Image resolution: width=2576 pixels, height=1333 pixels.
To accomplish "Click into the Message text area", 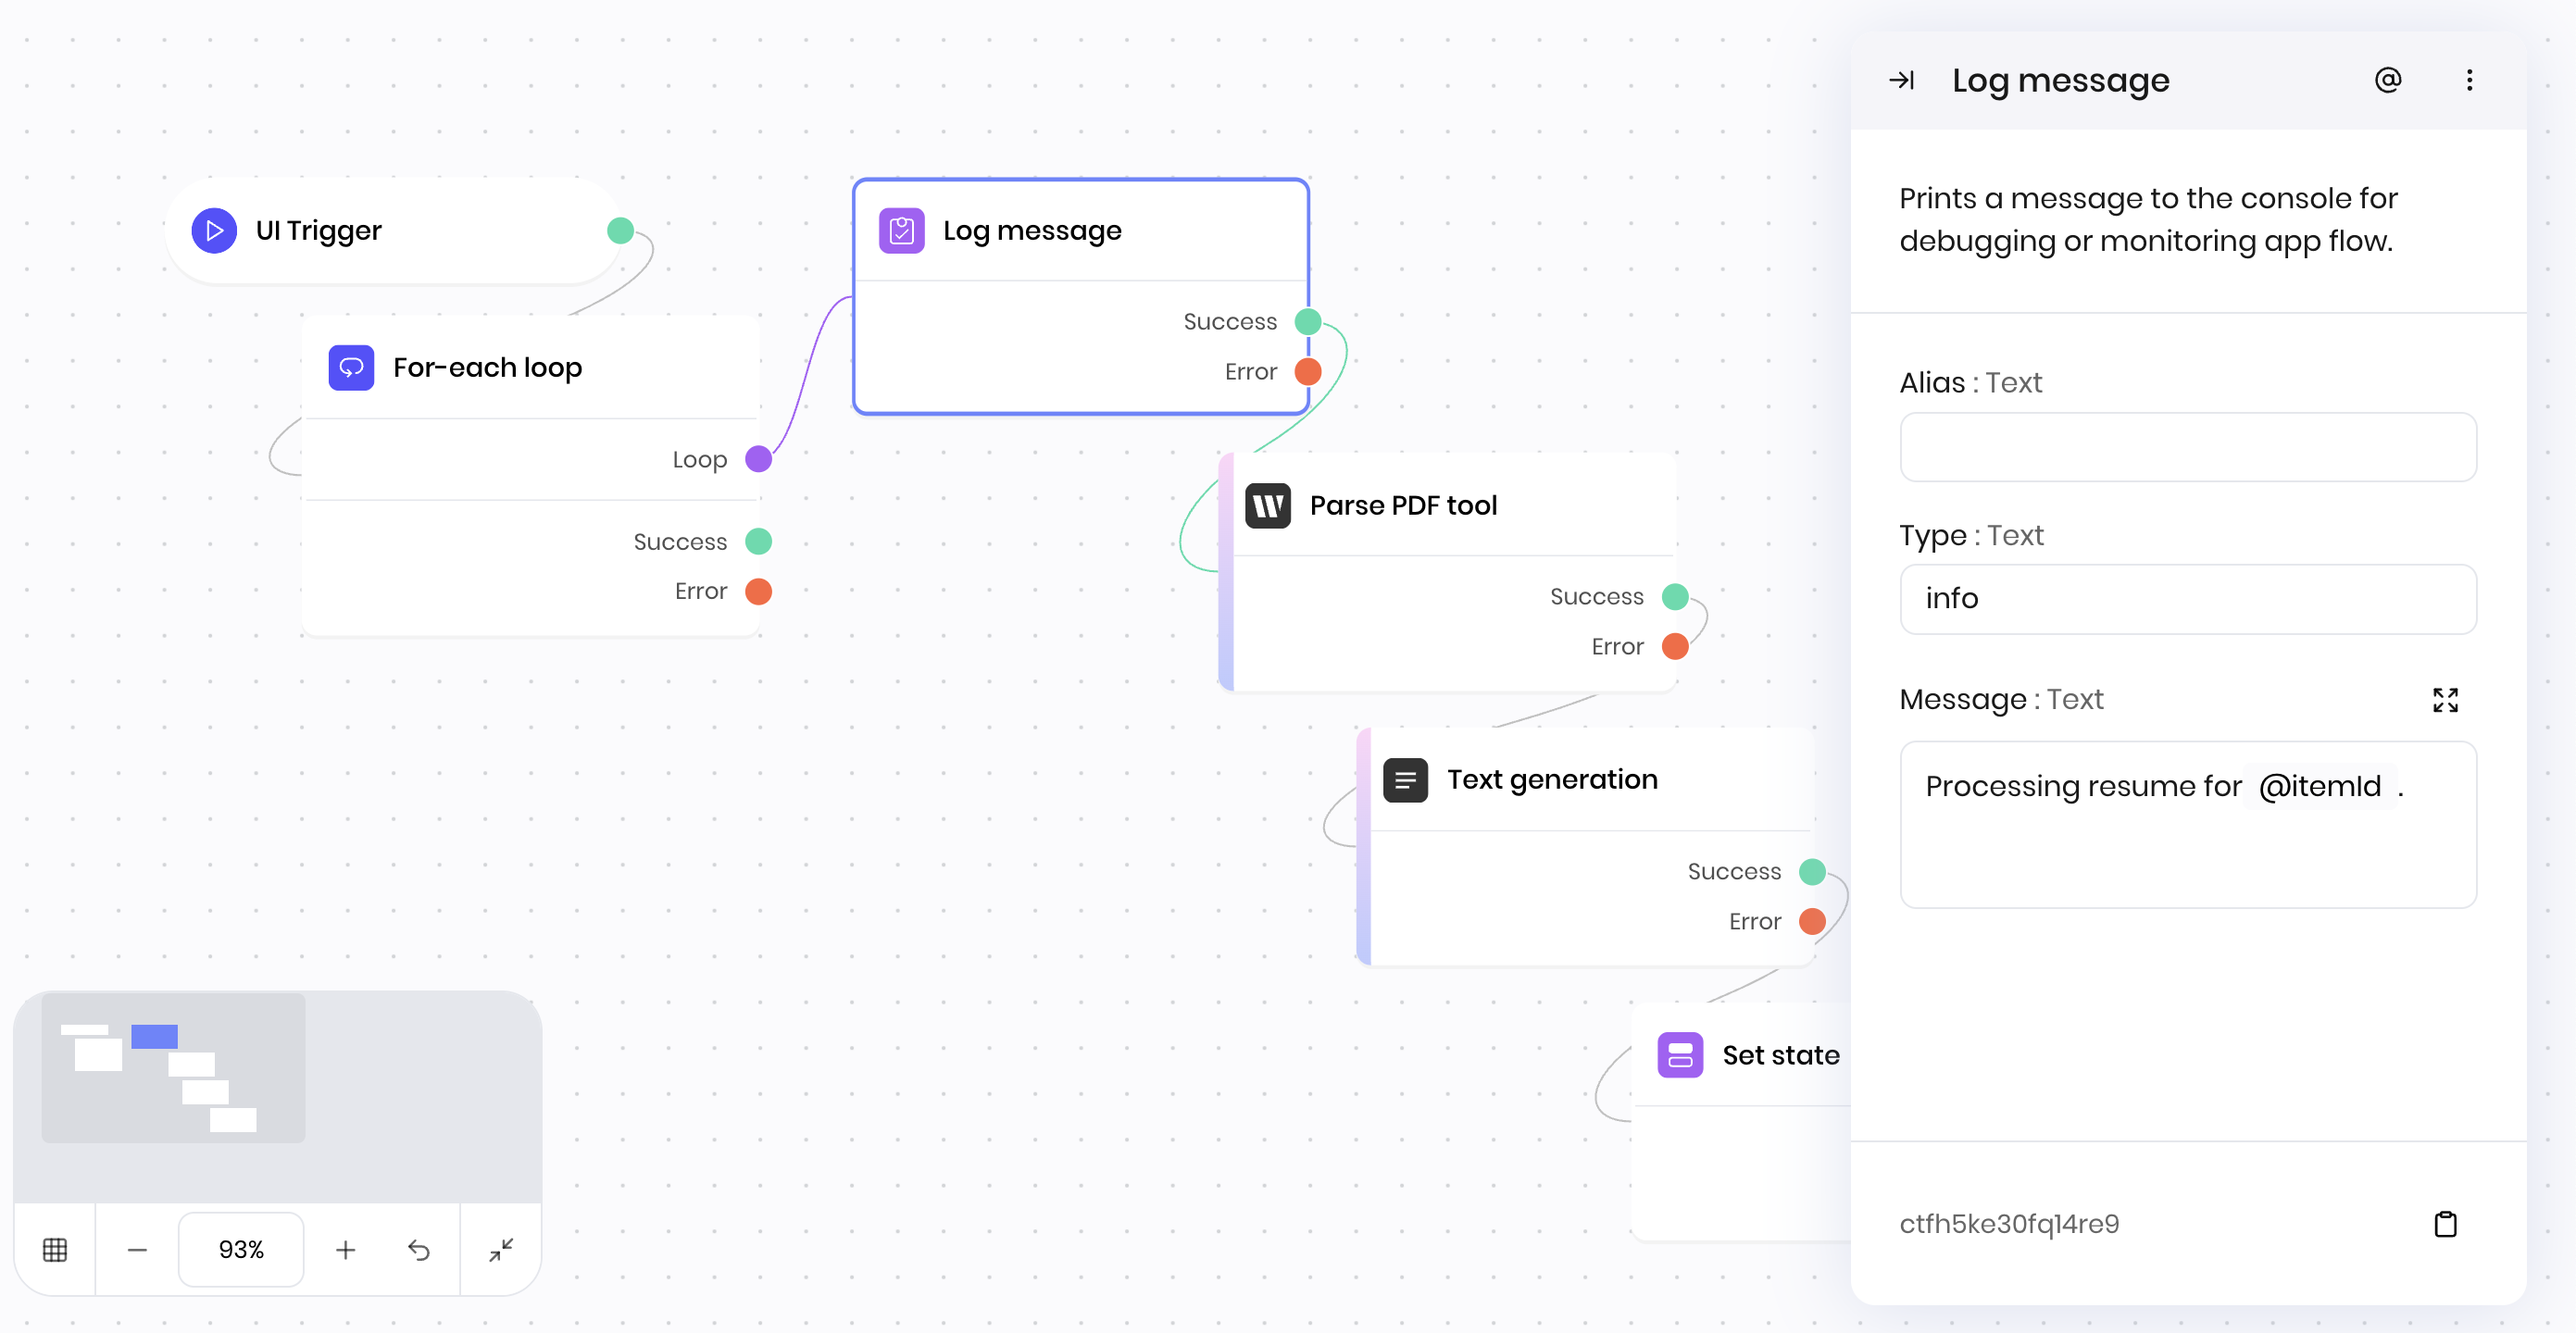I will (2188, 825).
